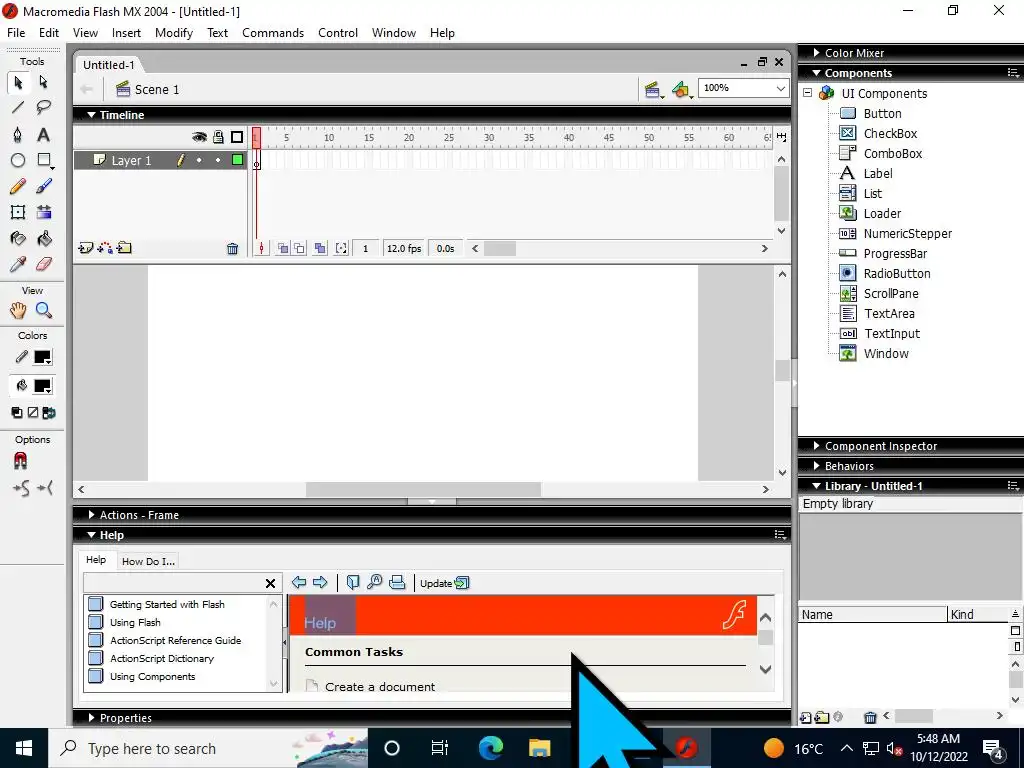Open the stage zoom 100% dropdown
The image size is (1024, 768).
tap(780, 88)
